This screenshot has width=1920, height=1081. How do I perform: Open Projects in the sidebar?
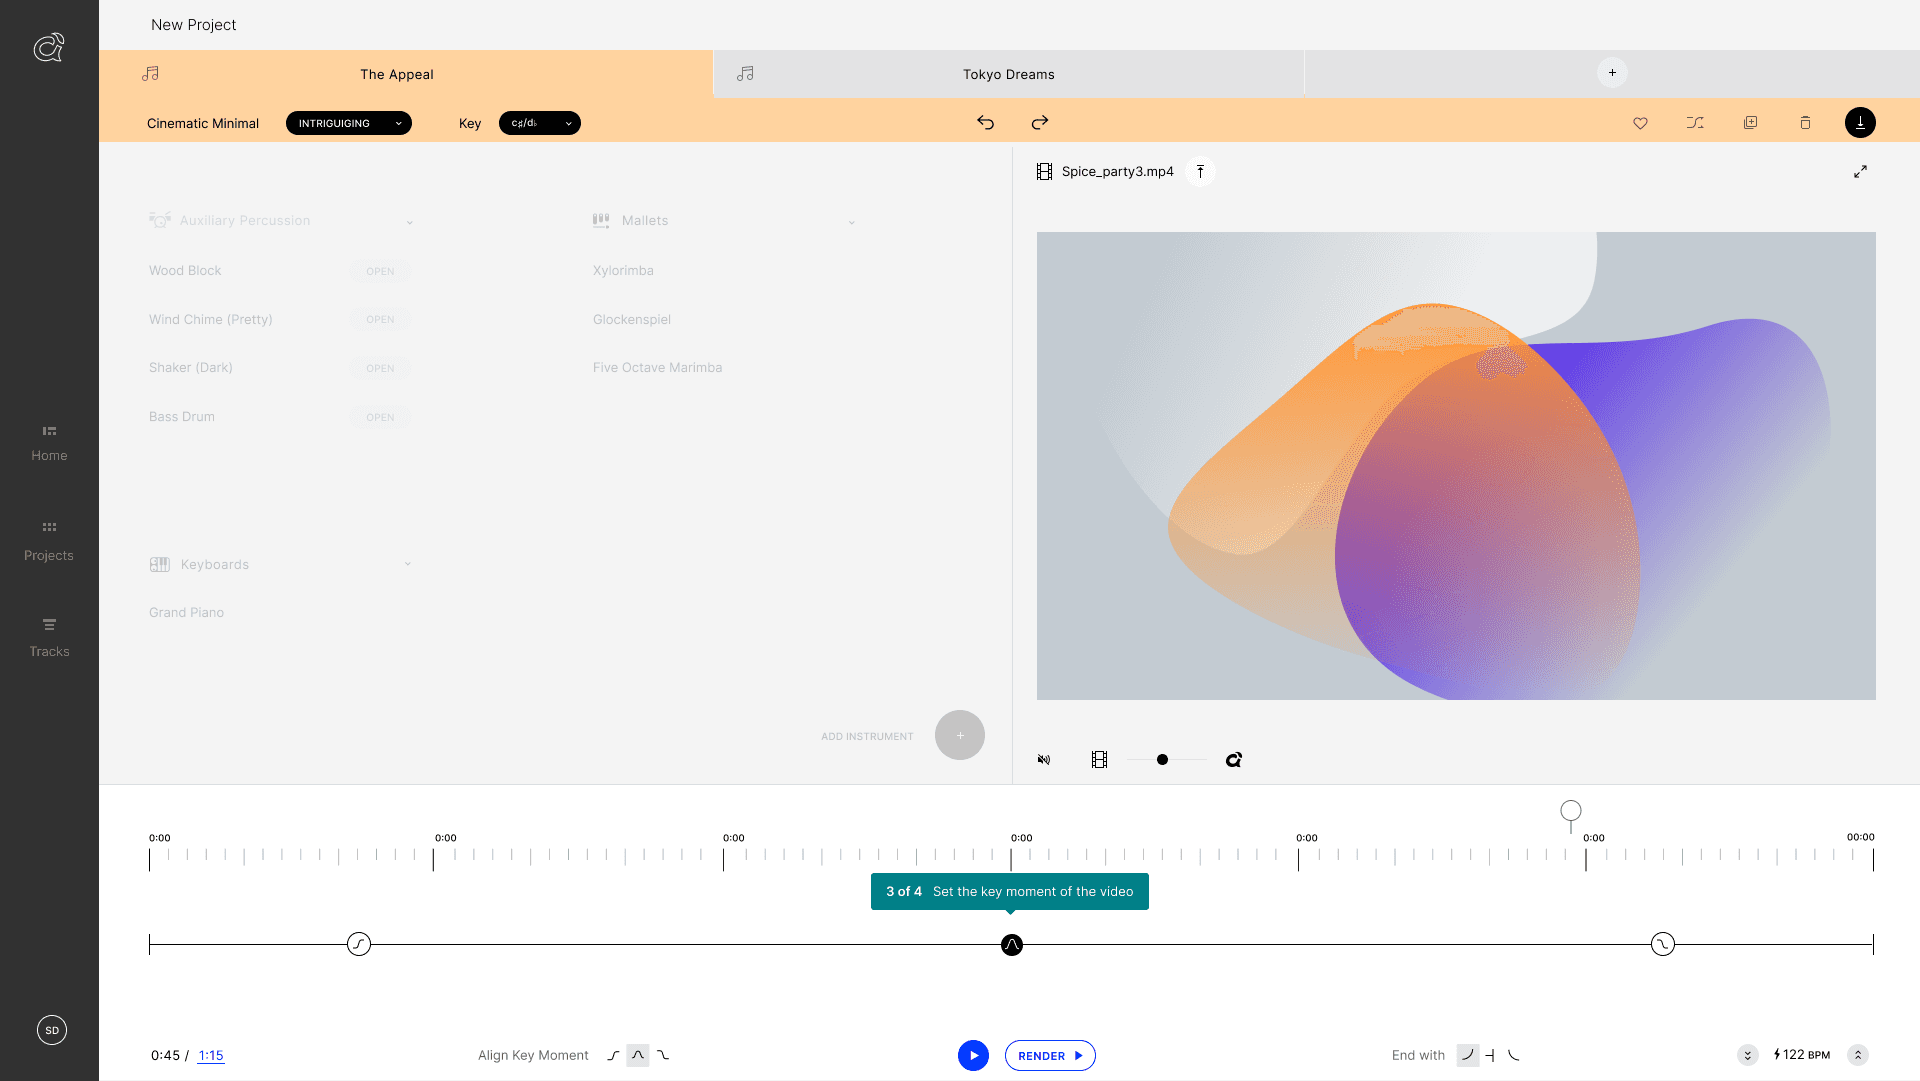click(49, 540)
